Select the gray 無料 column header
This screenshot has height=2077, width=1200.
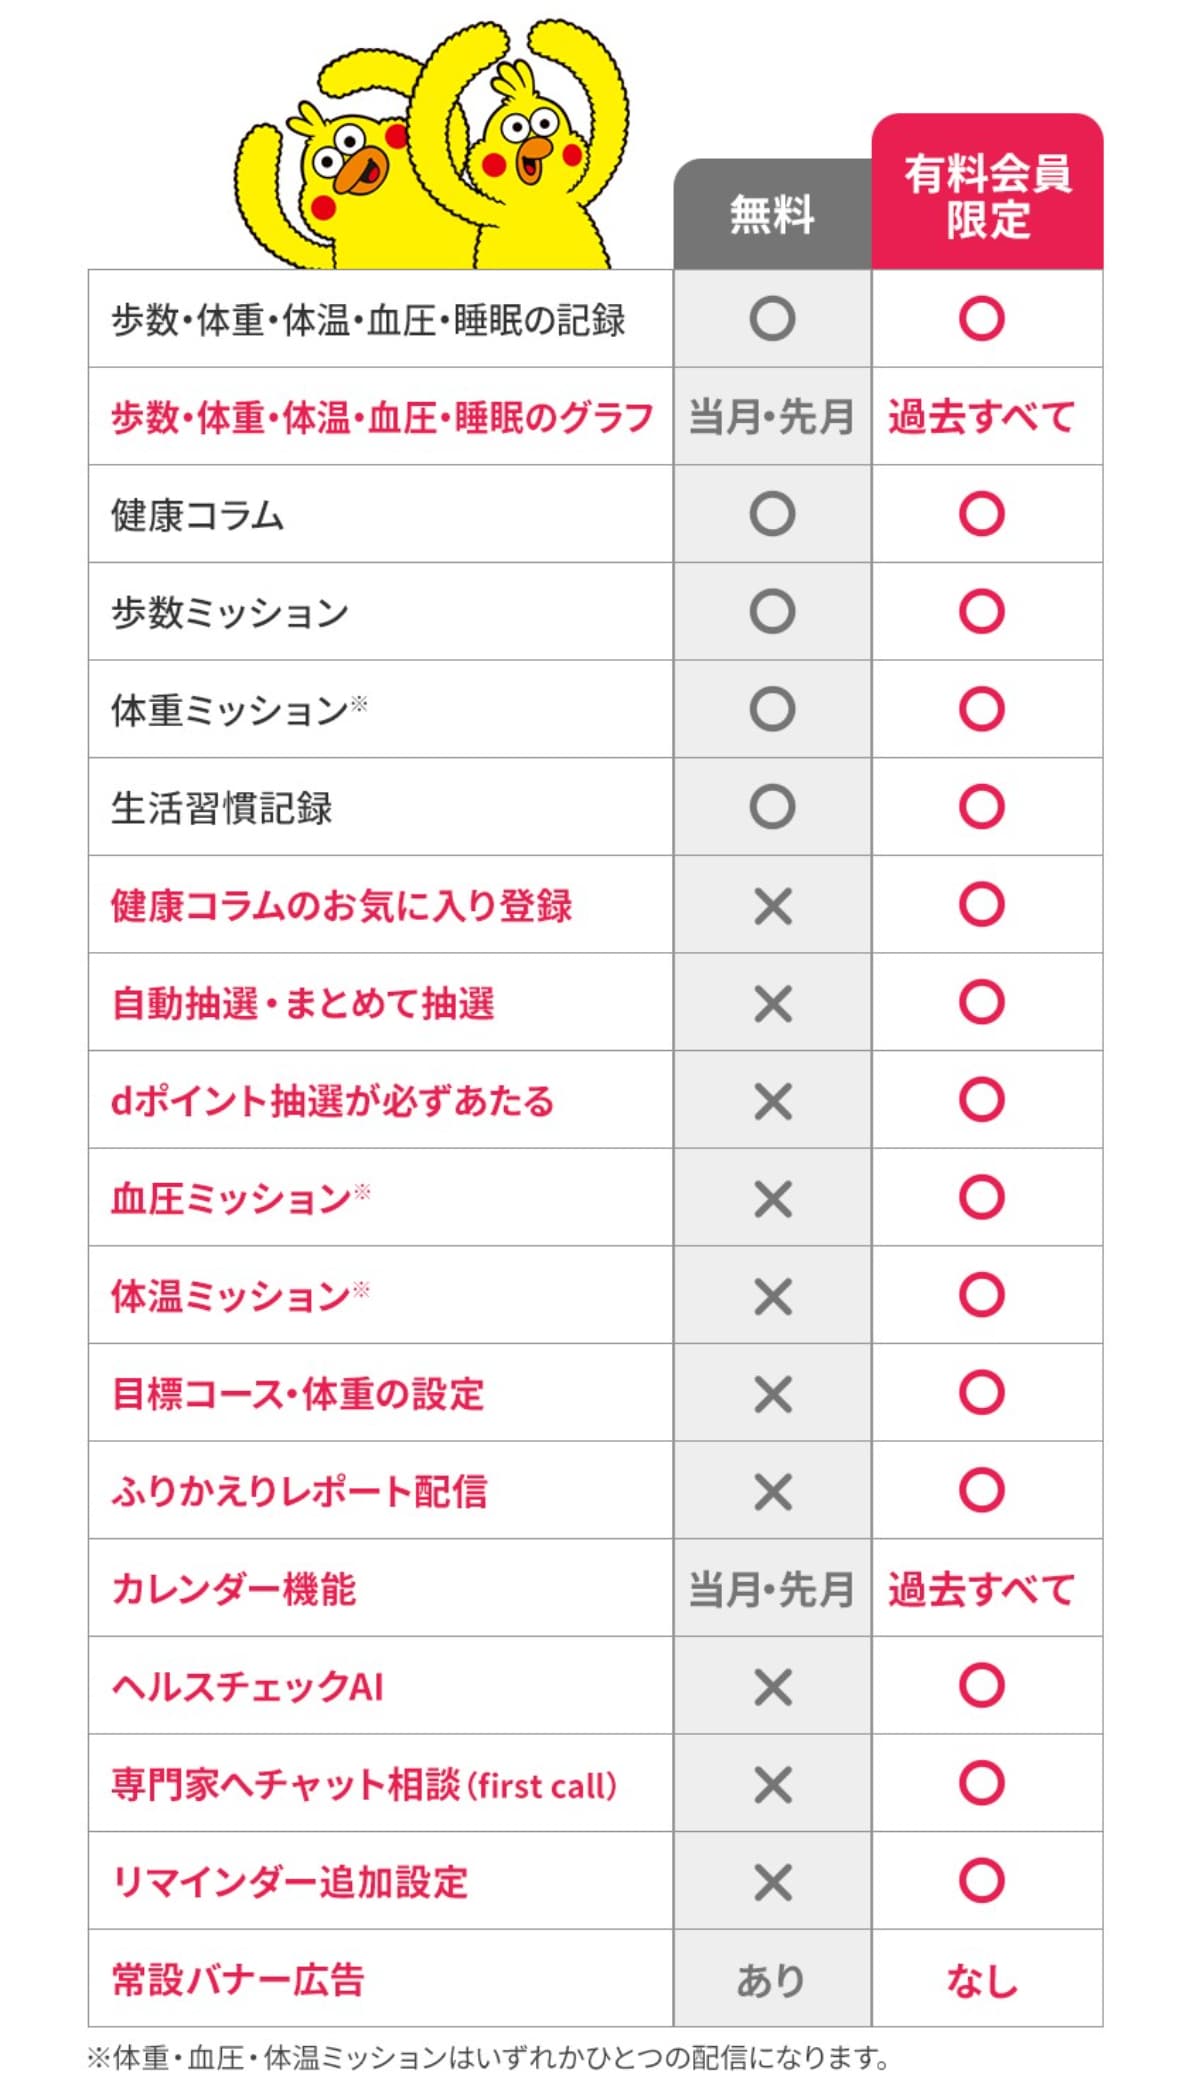point(772,215)
